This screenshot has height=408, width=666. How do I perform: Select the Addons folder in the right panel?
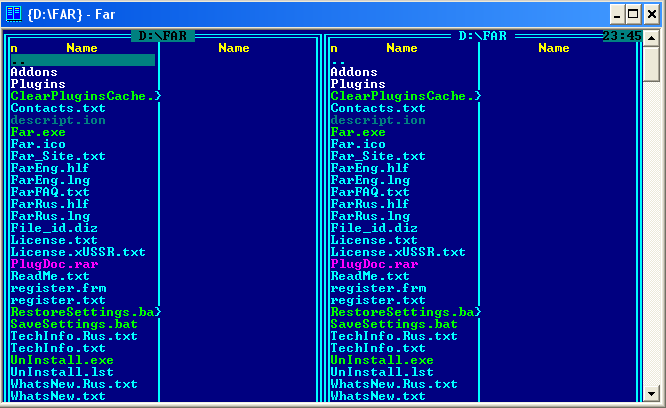click(354, 72)
